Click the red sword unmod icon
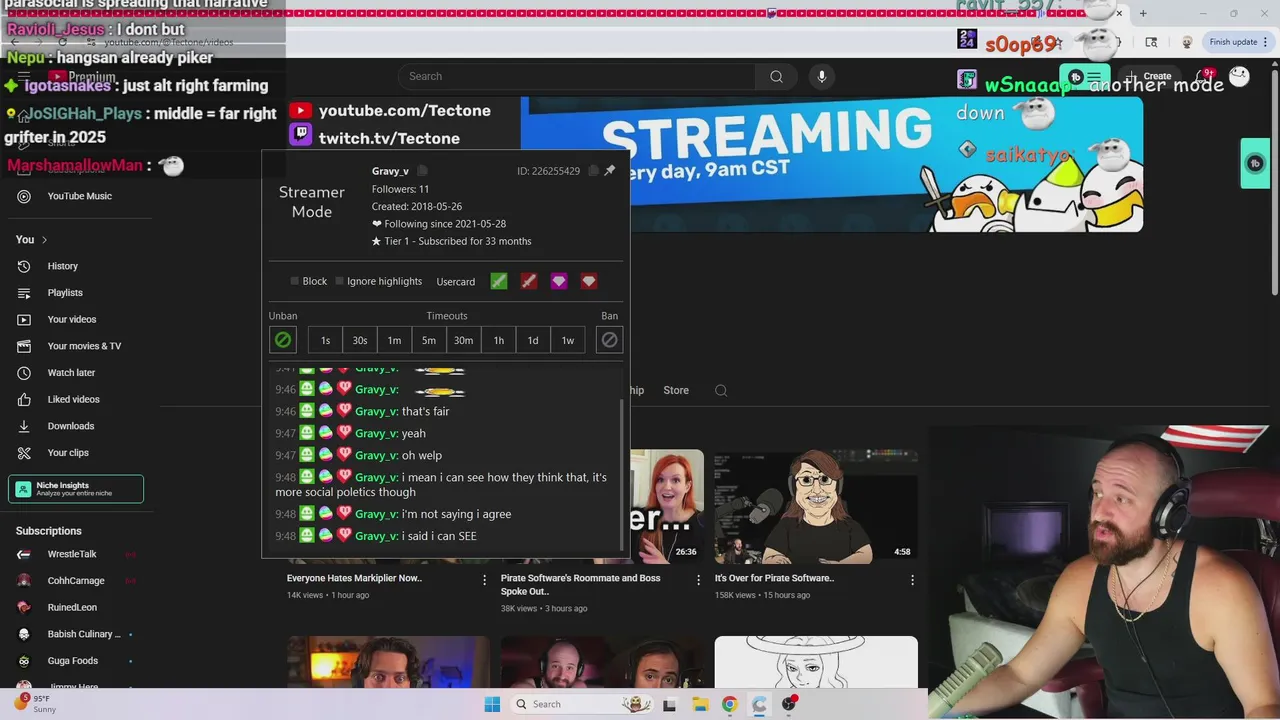This screenshot has width=1280, height=720. (529, 281)
